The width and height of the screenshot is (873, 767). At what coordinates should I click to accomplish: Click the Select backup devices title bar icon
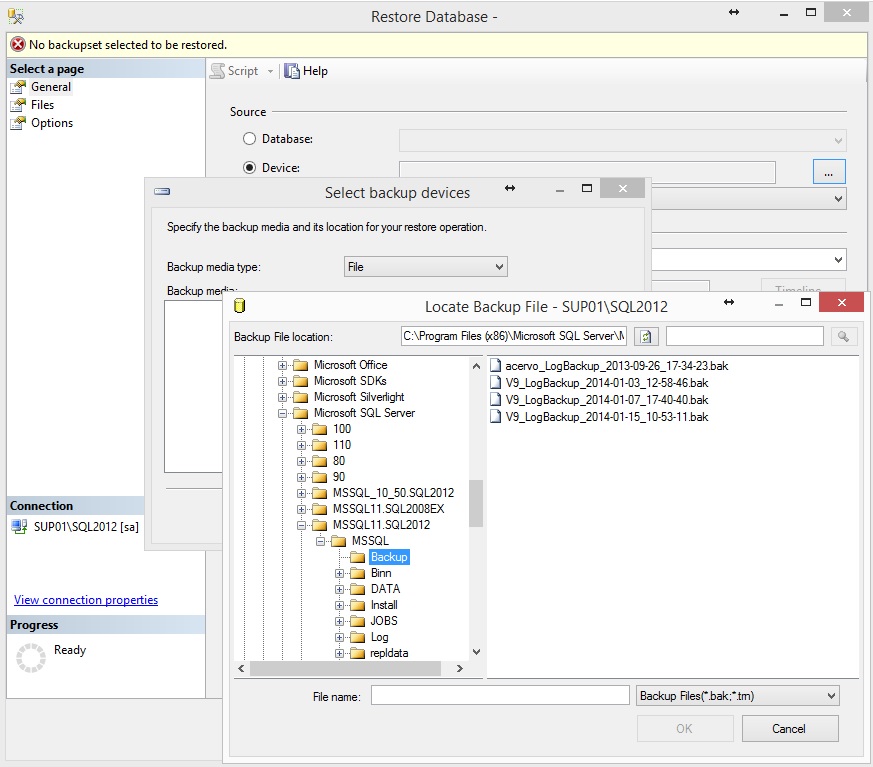tap(162, 191)
